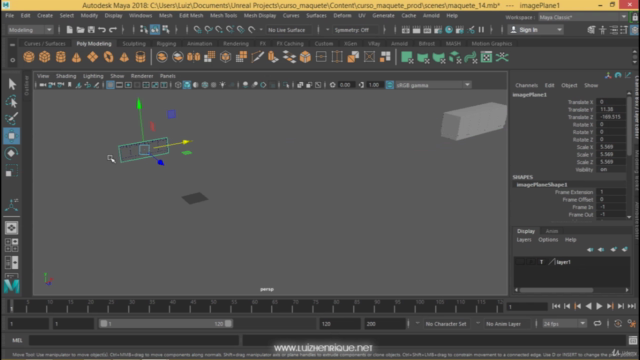This screenshot has width=640, height=360.
Task: Click the four-pane layout icon
Action: [x=11, y=245]
